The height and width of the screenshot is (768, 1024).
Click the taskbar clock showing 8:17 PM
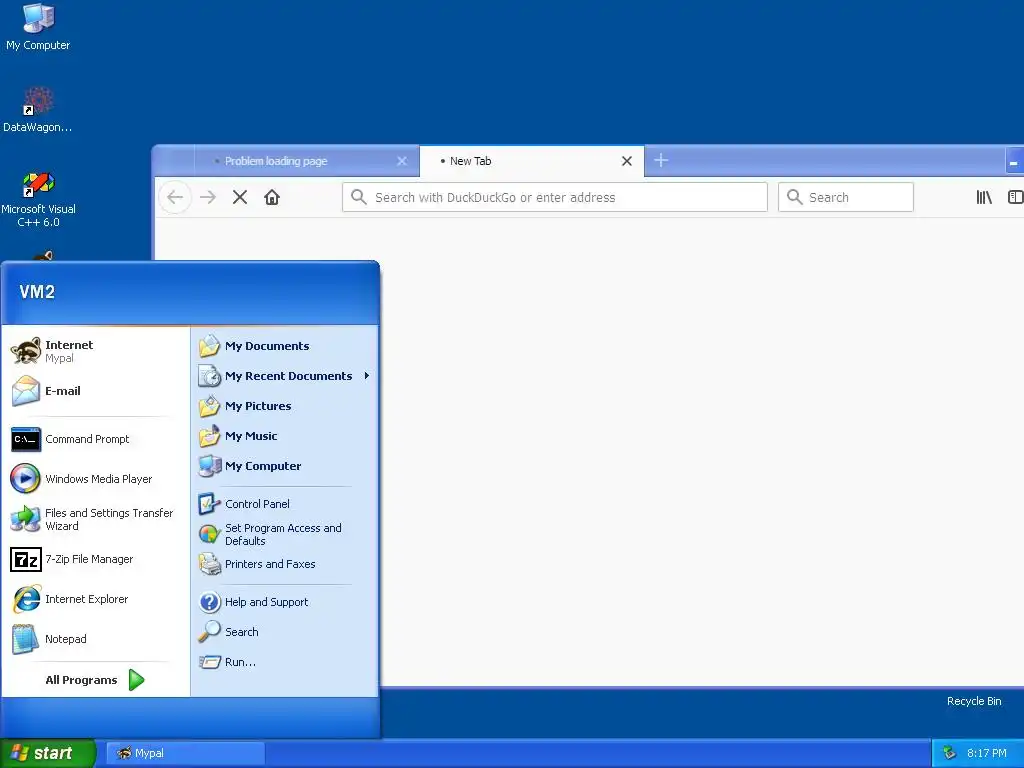pos(987,753)
